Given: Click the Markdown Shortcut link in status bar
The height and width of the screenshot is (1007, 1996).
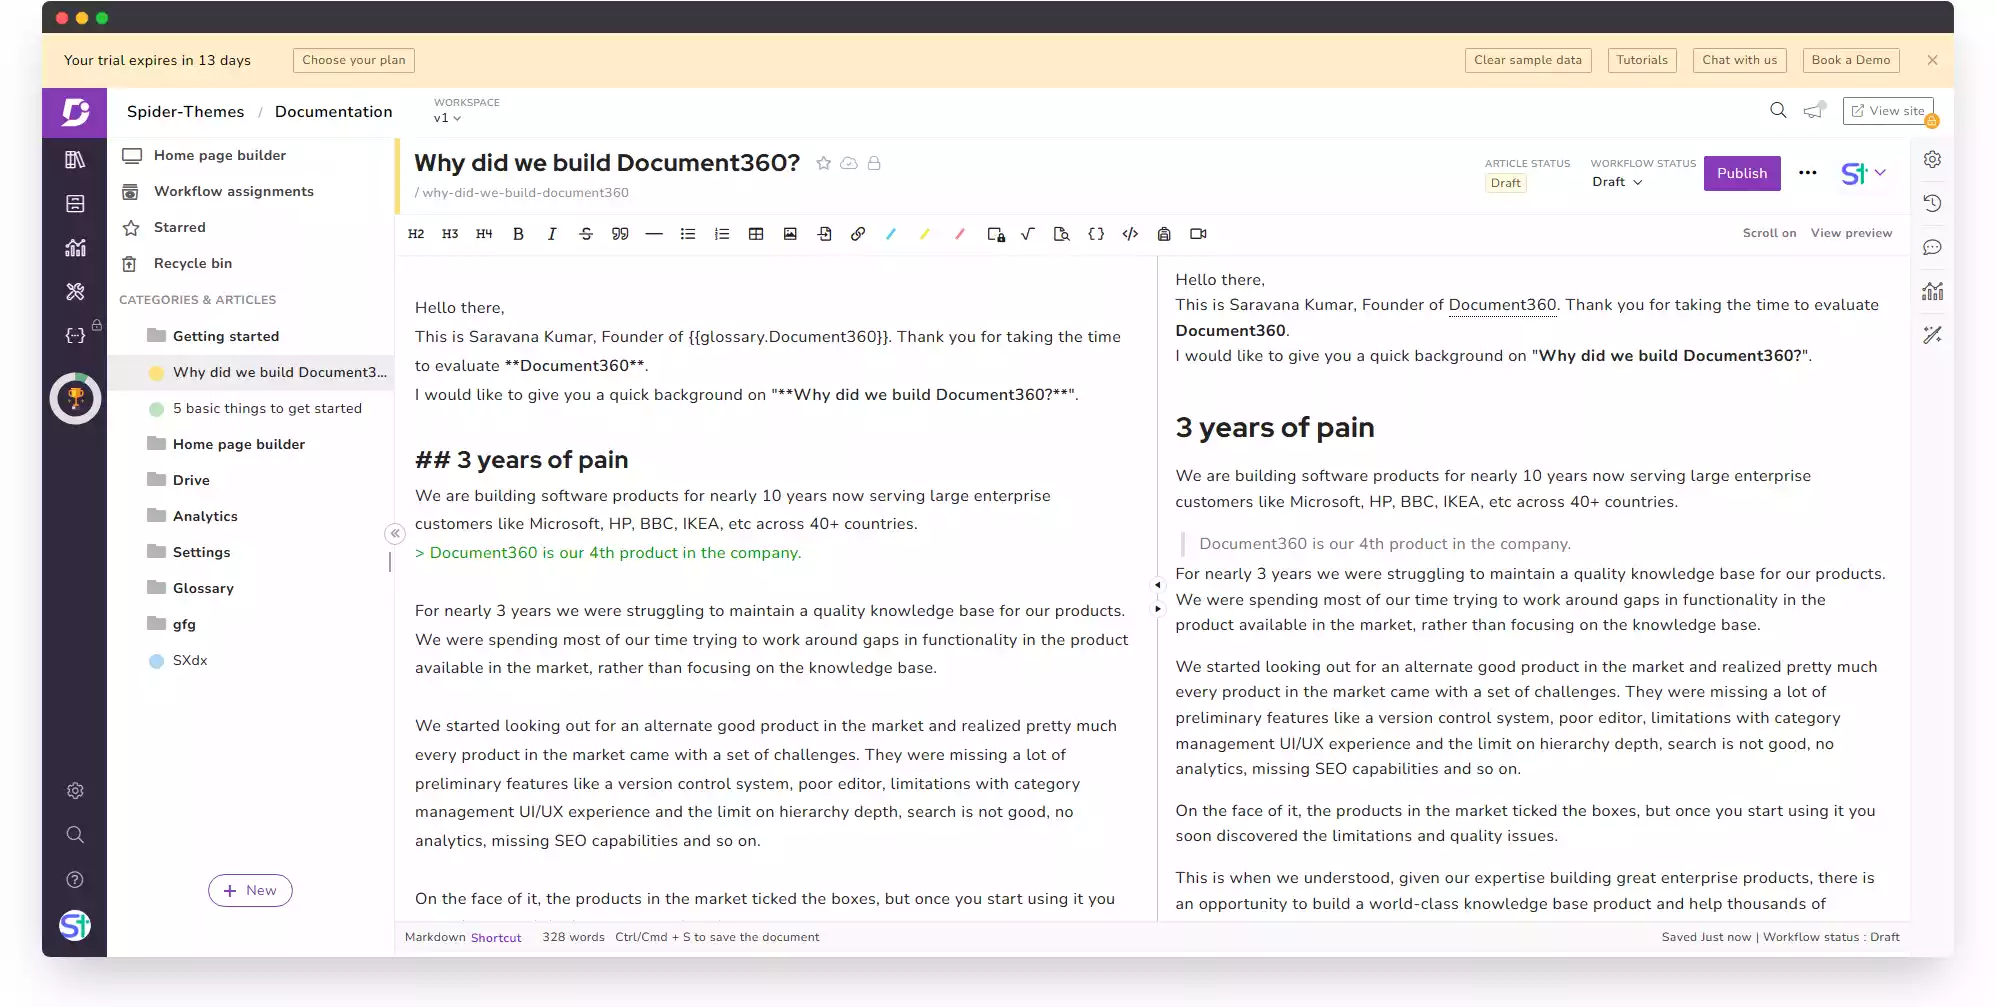Looking at the screenshot, I should (x=496, y=937).
